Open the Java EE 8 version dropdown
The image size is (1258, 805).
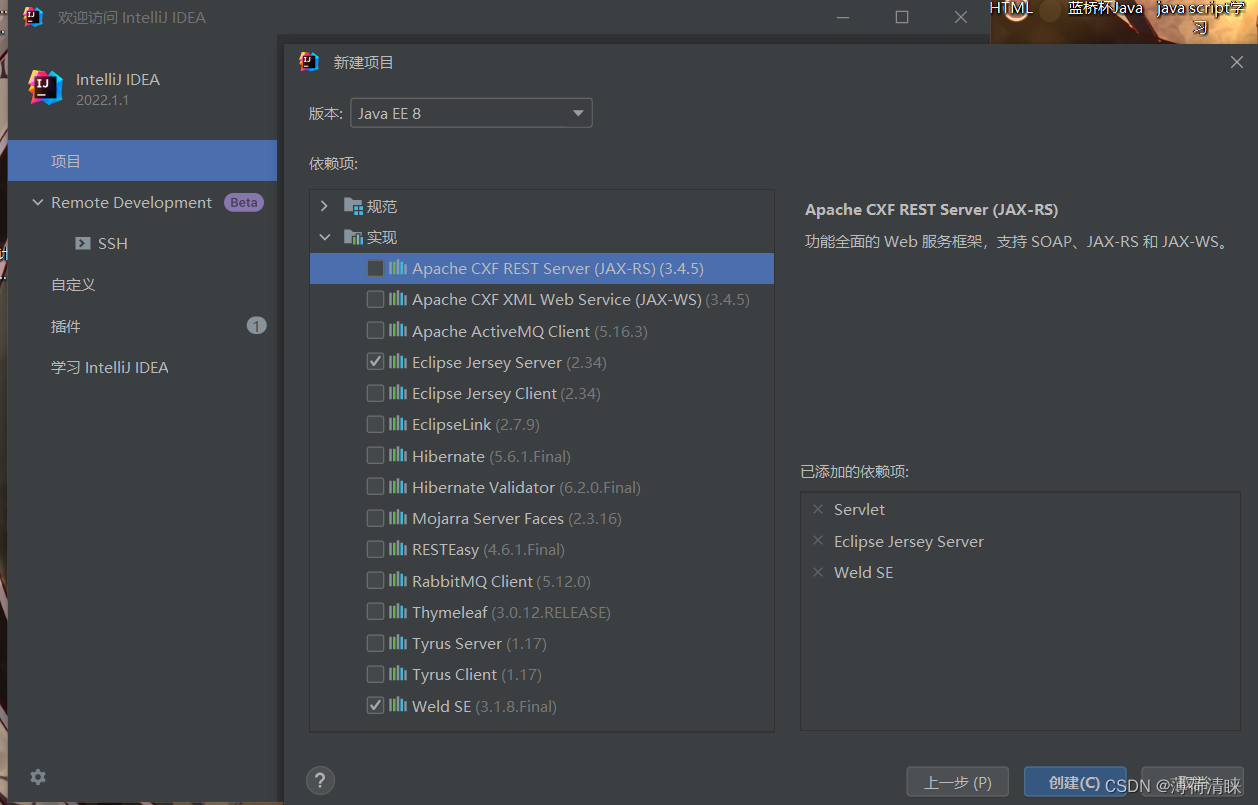pos(471,113)
